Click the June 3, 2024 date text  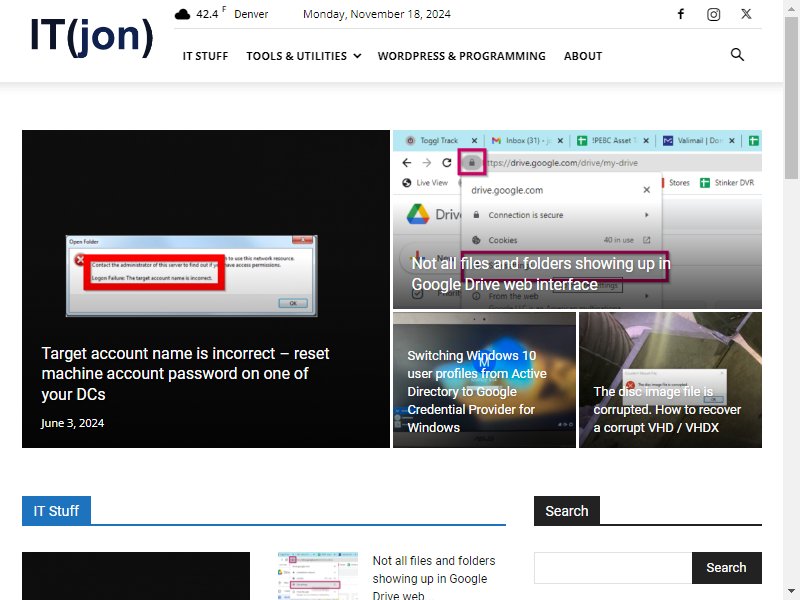[x=72, y=423]
